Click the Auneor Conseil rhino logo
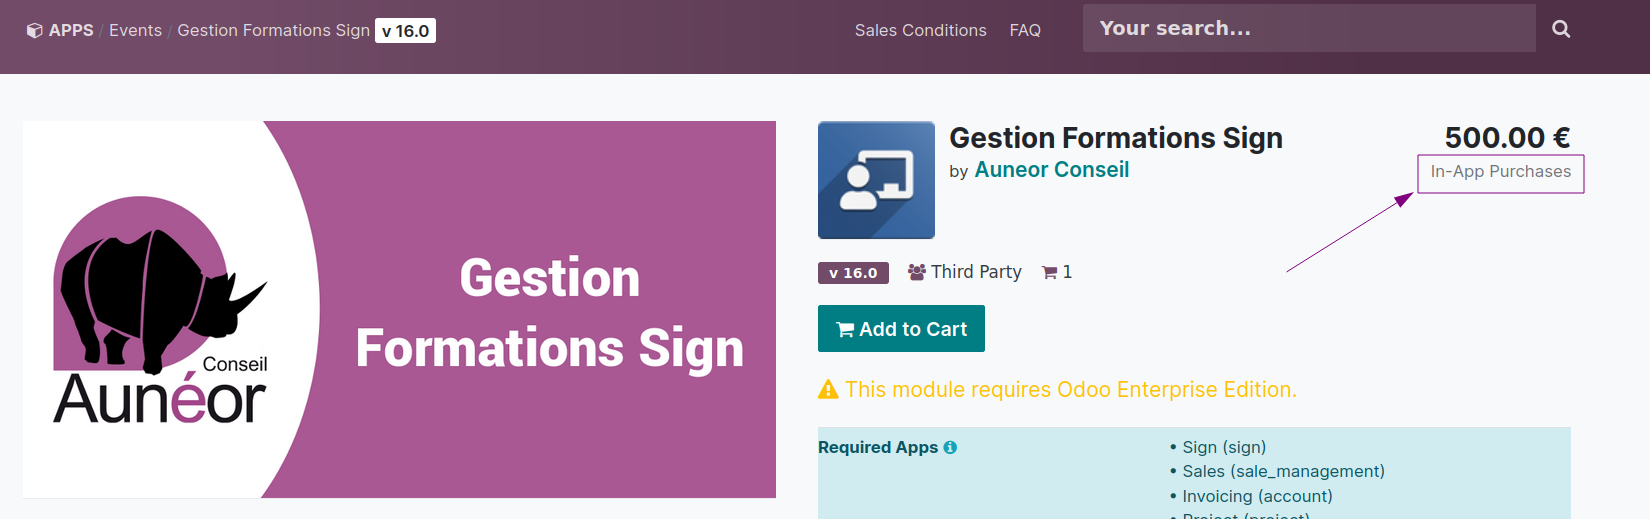 tap(161, 309)
